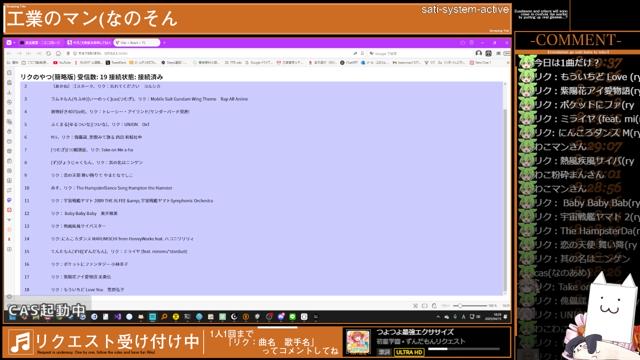Switch to the first browser tab
The width and height of the screenshot is (640, 360).
[x=40, y=42]
